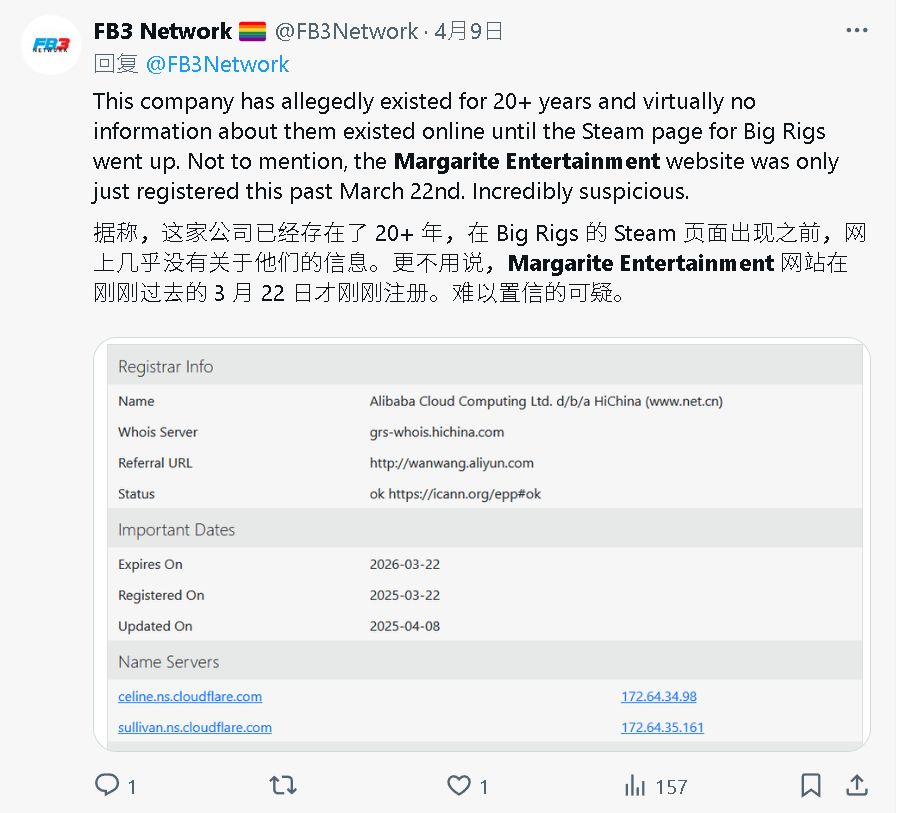Open the 4月9日 post timestamp
Image resolution: width=897 pixels, height=813 pixels.
pyautogui.click(x=468, y=31)
